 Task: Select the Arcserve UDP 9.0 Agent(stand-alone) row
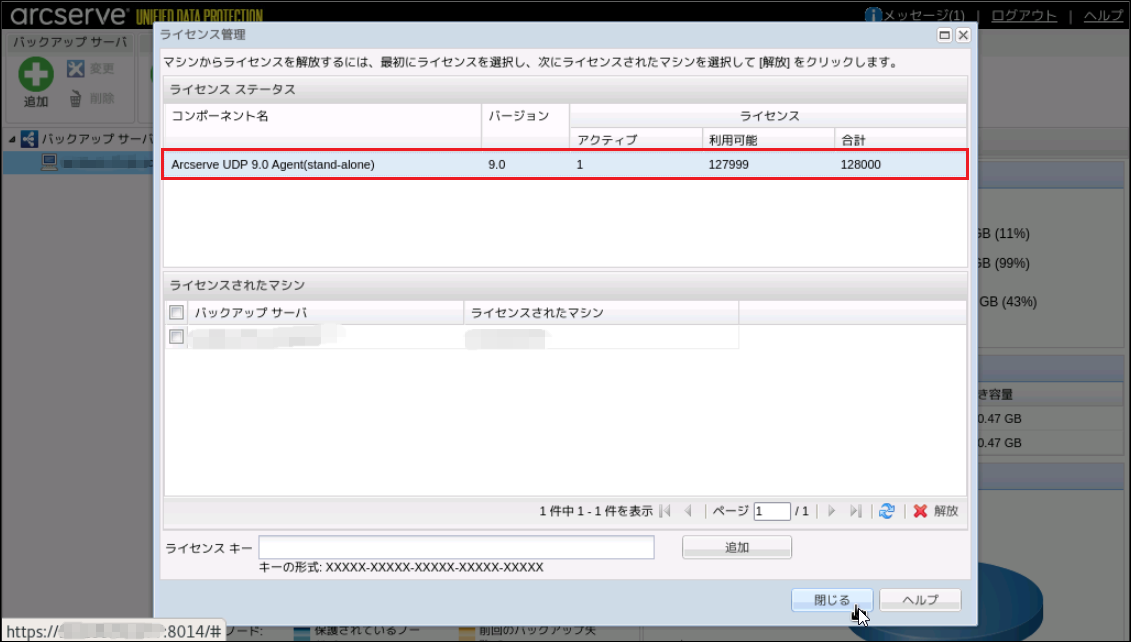[565, 164]
